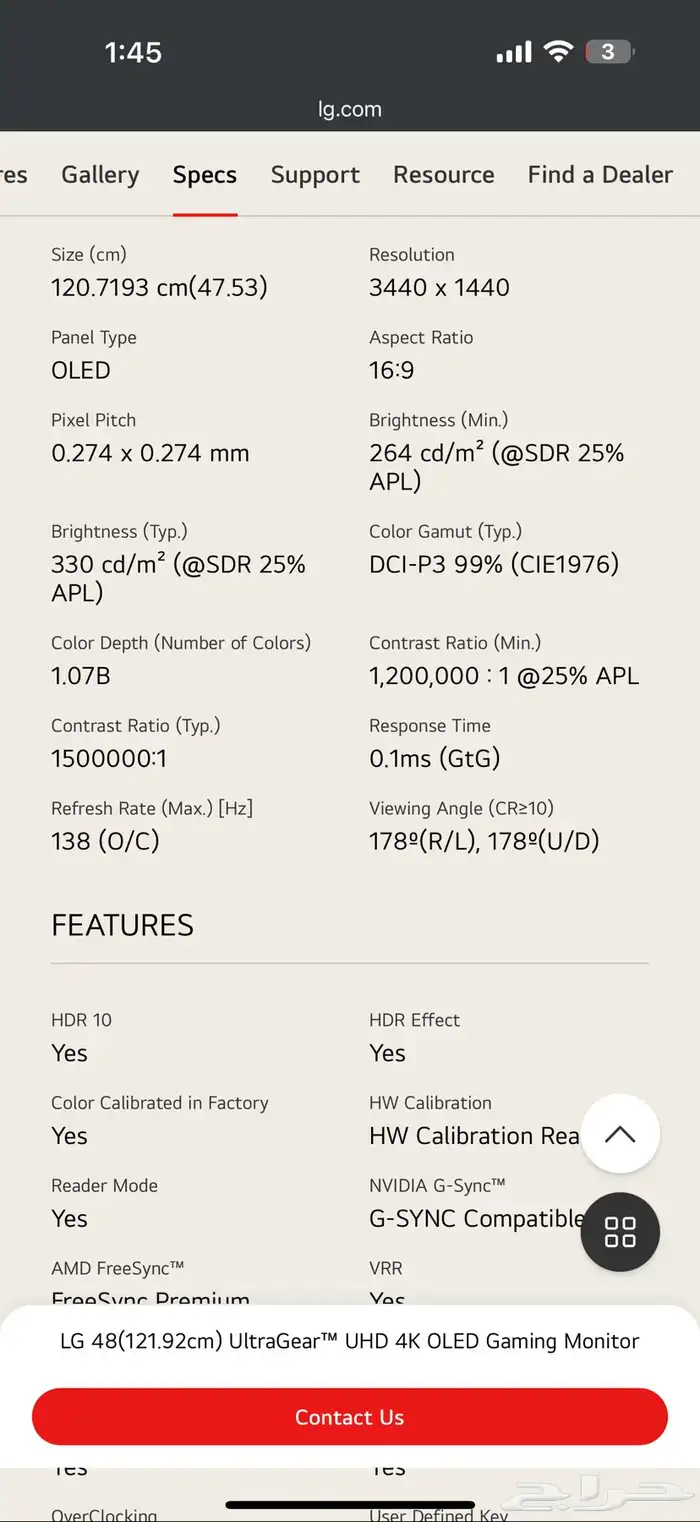The width and height of the screenshot is (700, 1522).
Task: Tap the 1:45 clock in status bar
Action: [133, 52]
